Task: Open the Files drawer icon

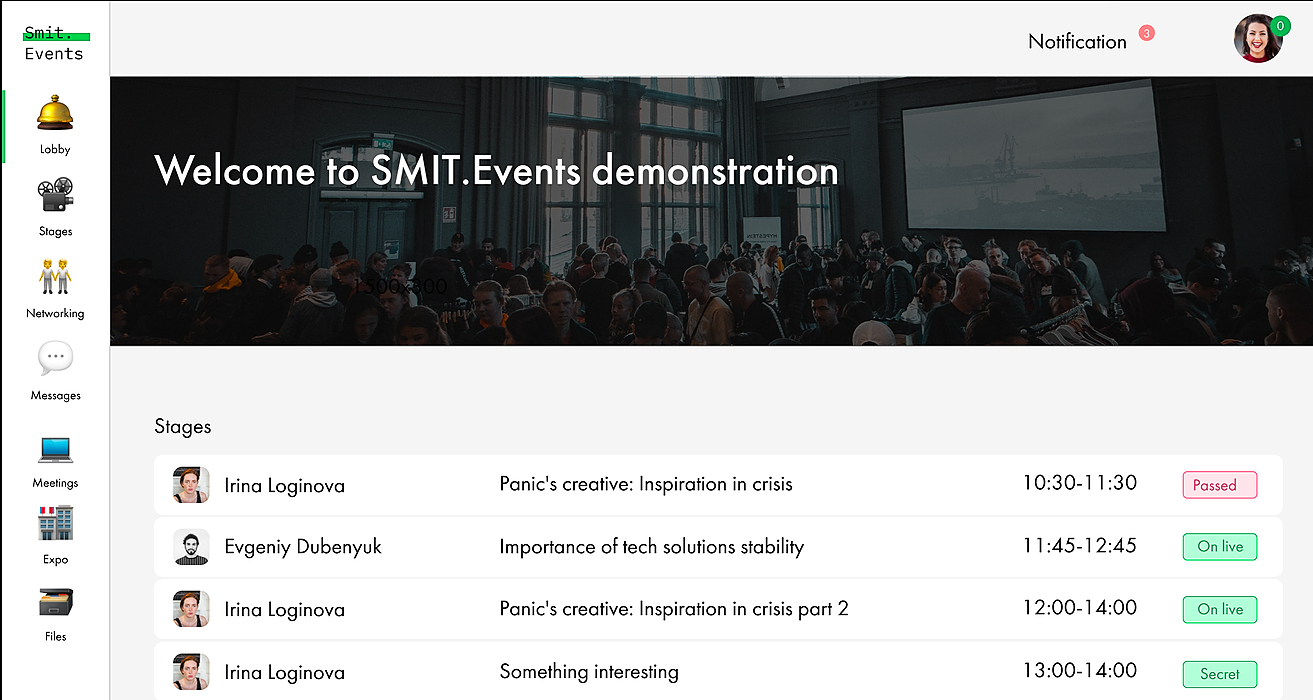Action: pos(55,603)
